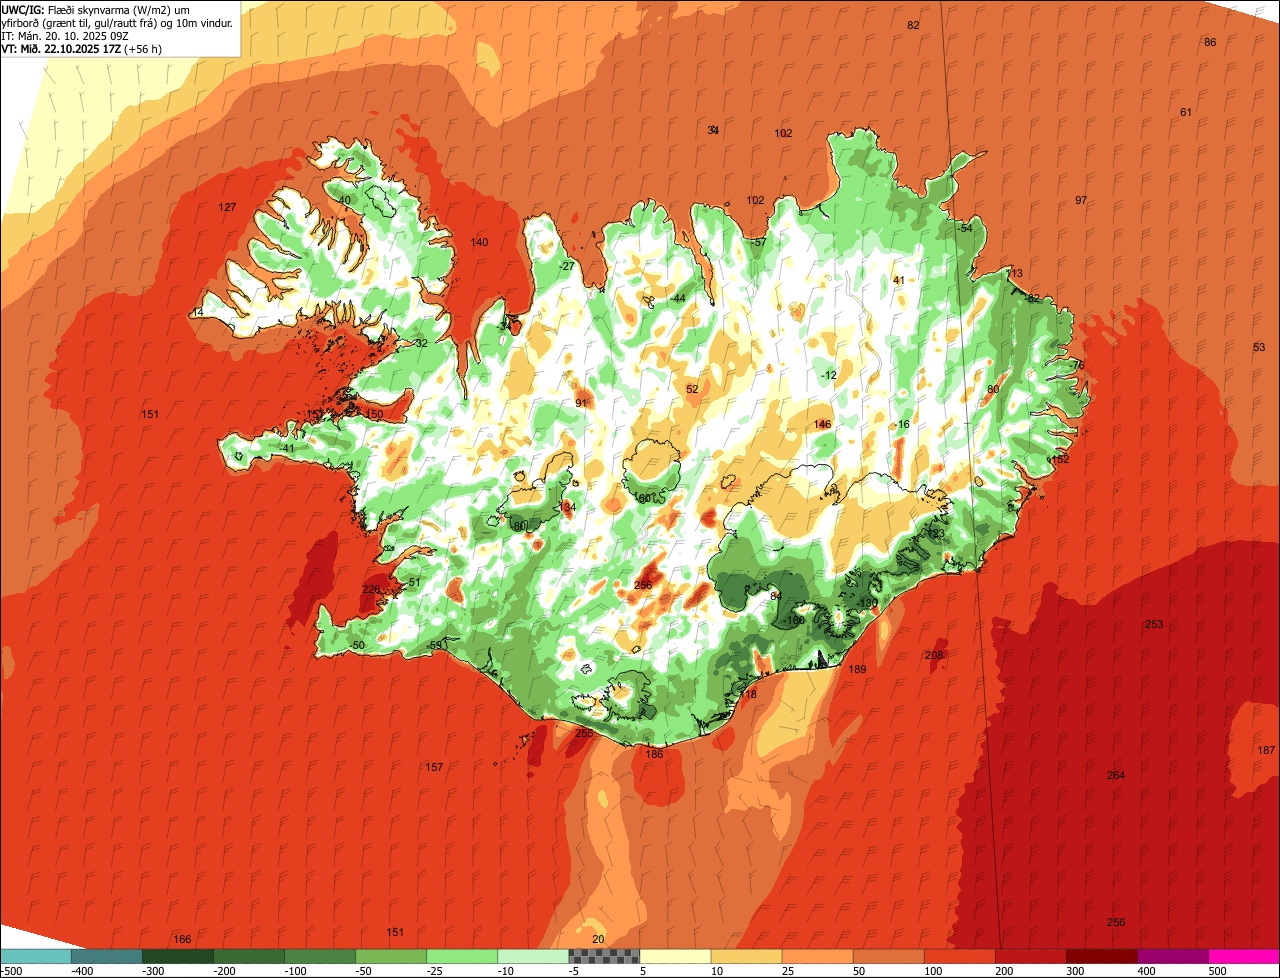The width and height of the screenshot is (1280, 978).
Task: Click the value -27 by Skagi peninsula
Action: 567,266
